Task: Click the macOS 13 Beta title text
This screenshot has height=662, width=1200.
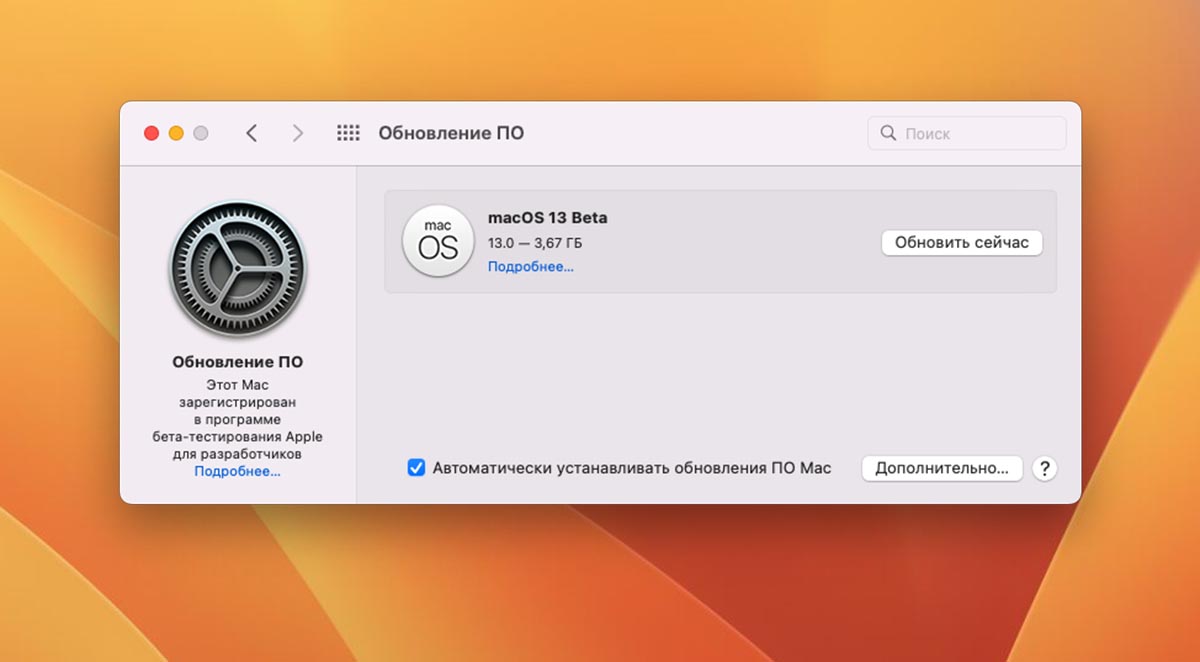Action: pyautogui.click(x=547, y=218)
